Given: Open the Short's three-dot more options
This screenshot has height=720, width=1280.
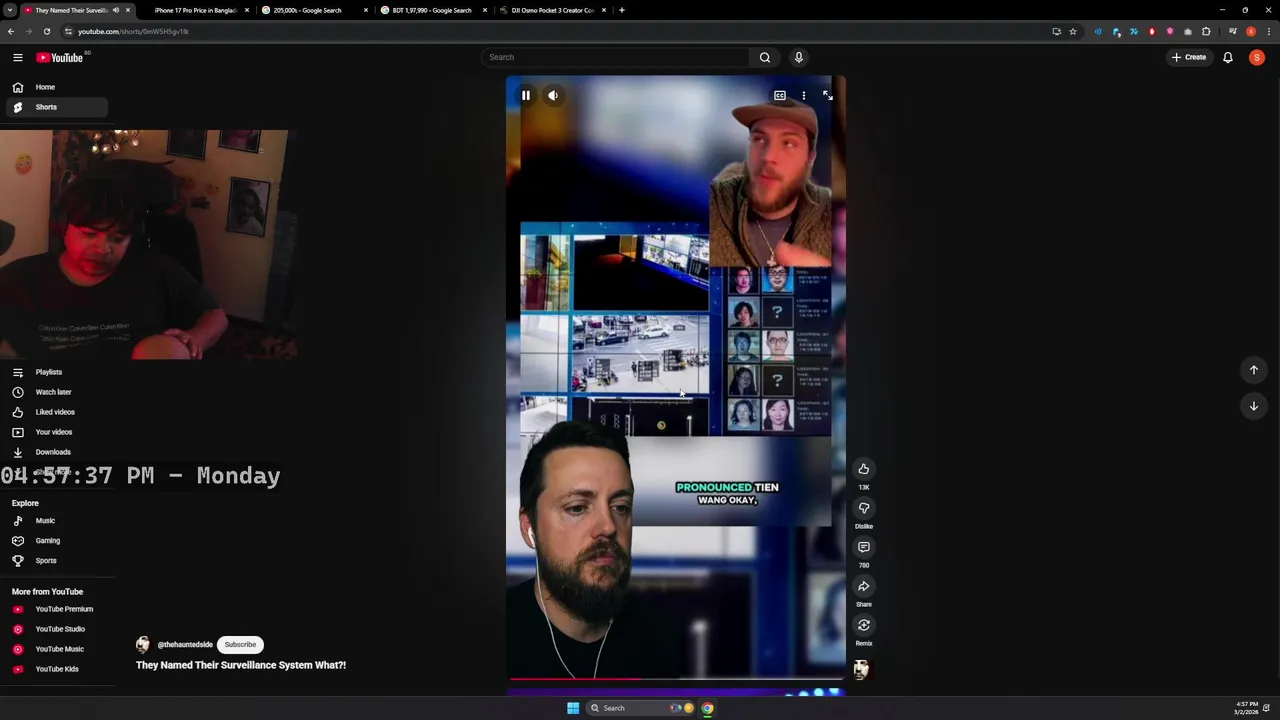Looking at the screenshot, I should coord(803,95).
